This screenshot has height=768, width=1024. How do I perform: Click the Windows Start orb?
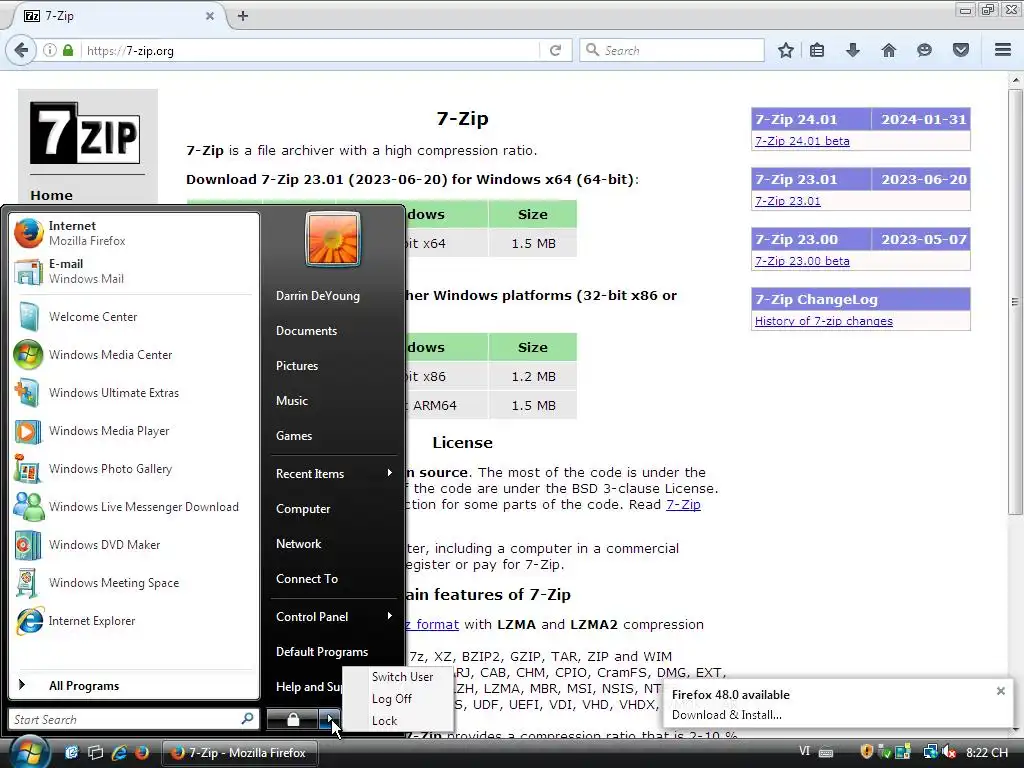tap(27, 752)
